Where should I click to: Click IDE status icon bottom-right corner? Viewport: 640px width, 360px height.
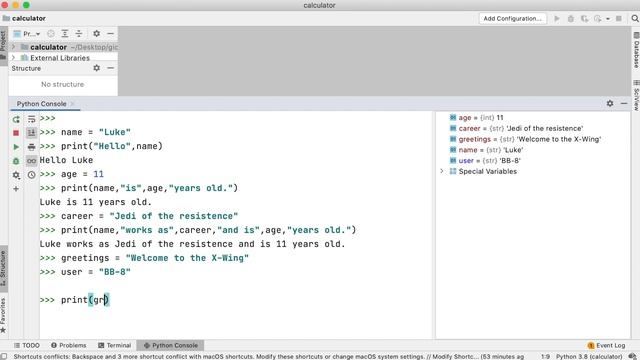coord(633,356)
